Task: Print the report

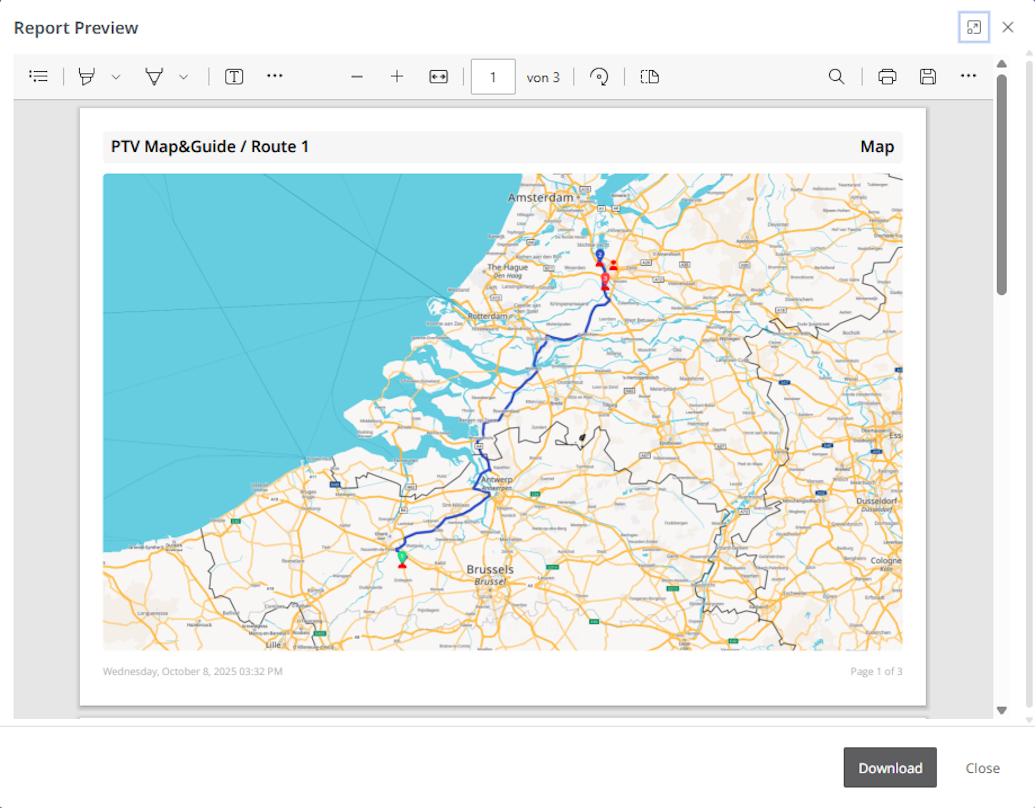Action: coord(887,76)
